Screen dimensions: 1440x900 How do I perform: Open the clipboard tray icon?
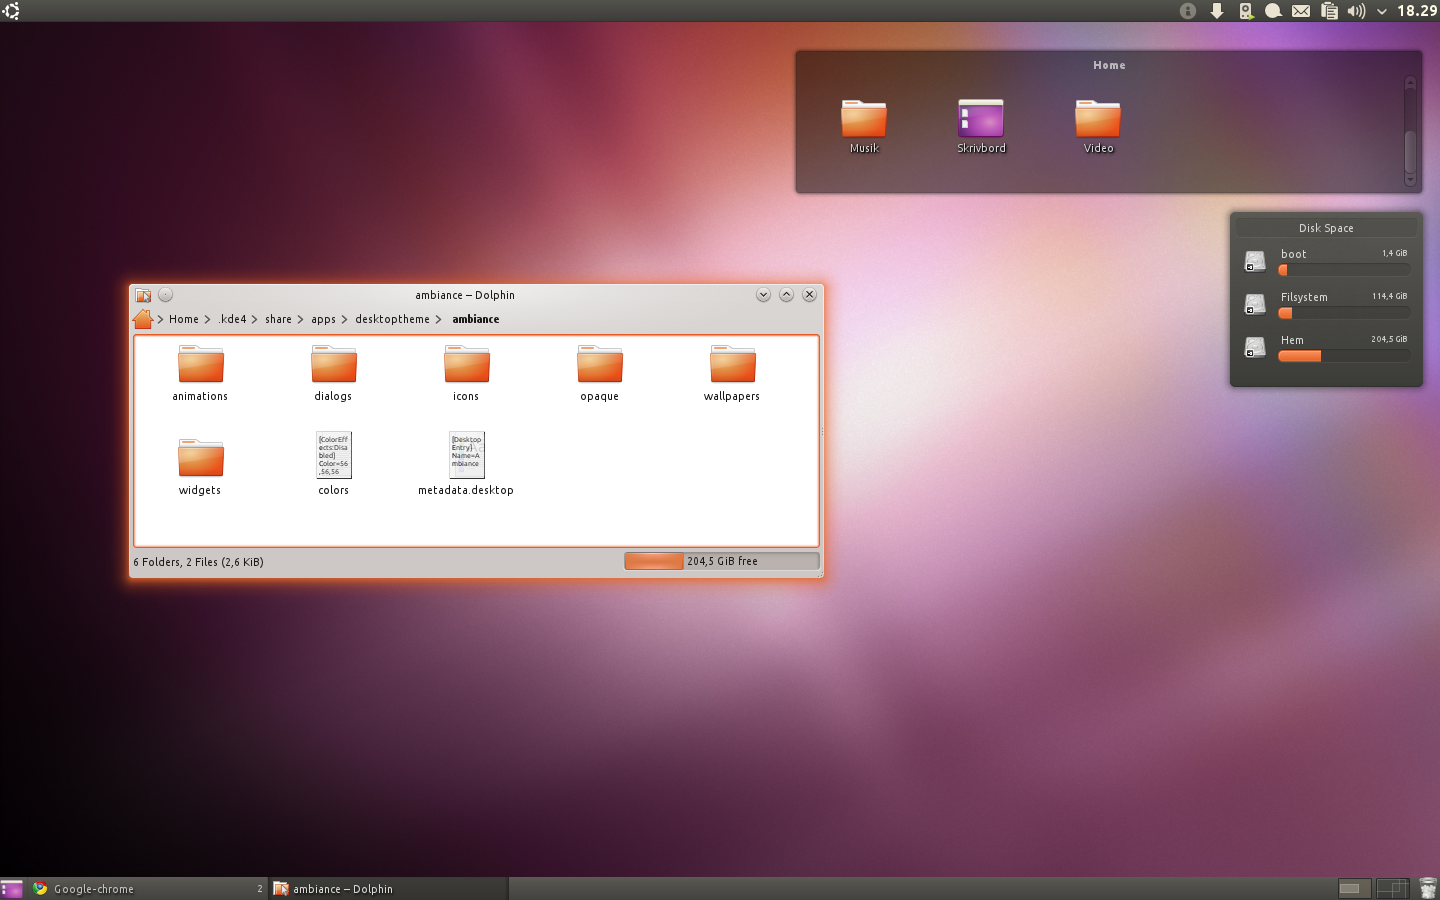[1329, 11]
